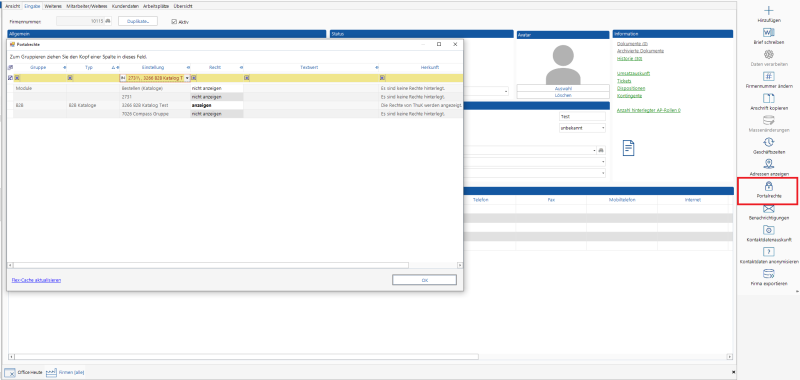Screen dimensions: 800x380
Task: Open the Tickets link
Action: tap(624, 81)
